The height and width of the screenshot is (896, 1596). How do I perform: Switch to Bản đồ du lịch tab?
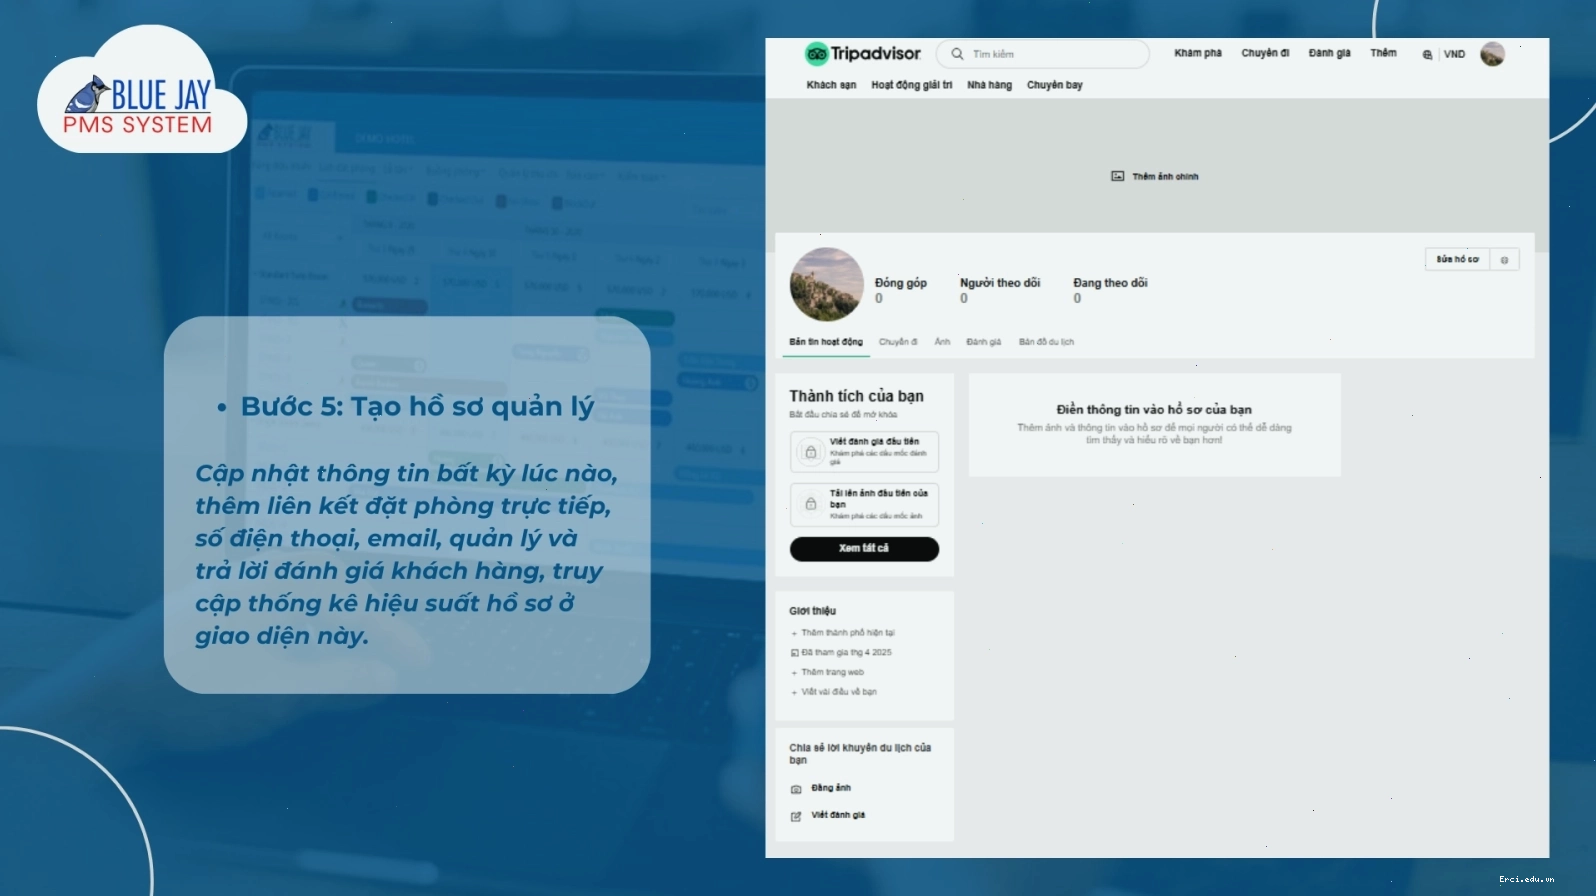pos(1046,342)
